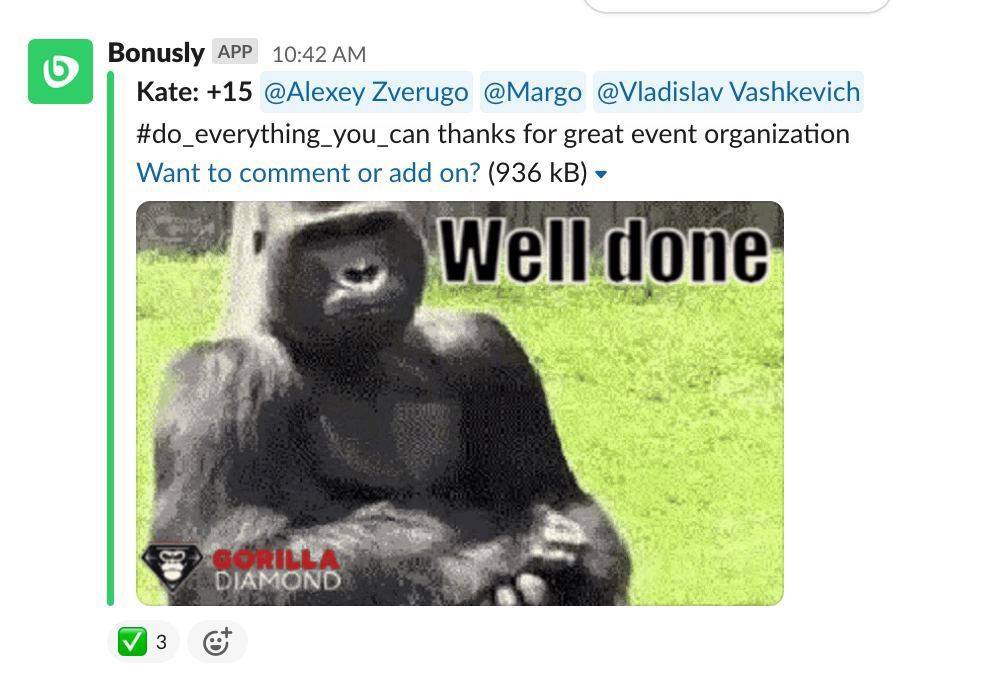The image size is (998, 680).
Task: Click the rounded box above the message
Action: (x=736, y=6)
